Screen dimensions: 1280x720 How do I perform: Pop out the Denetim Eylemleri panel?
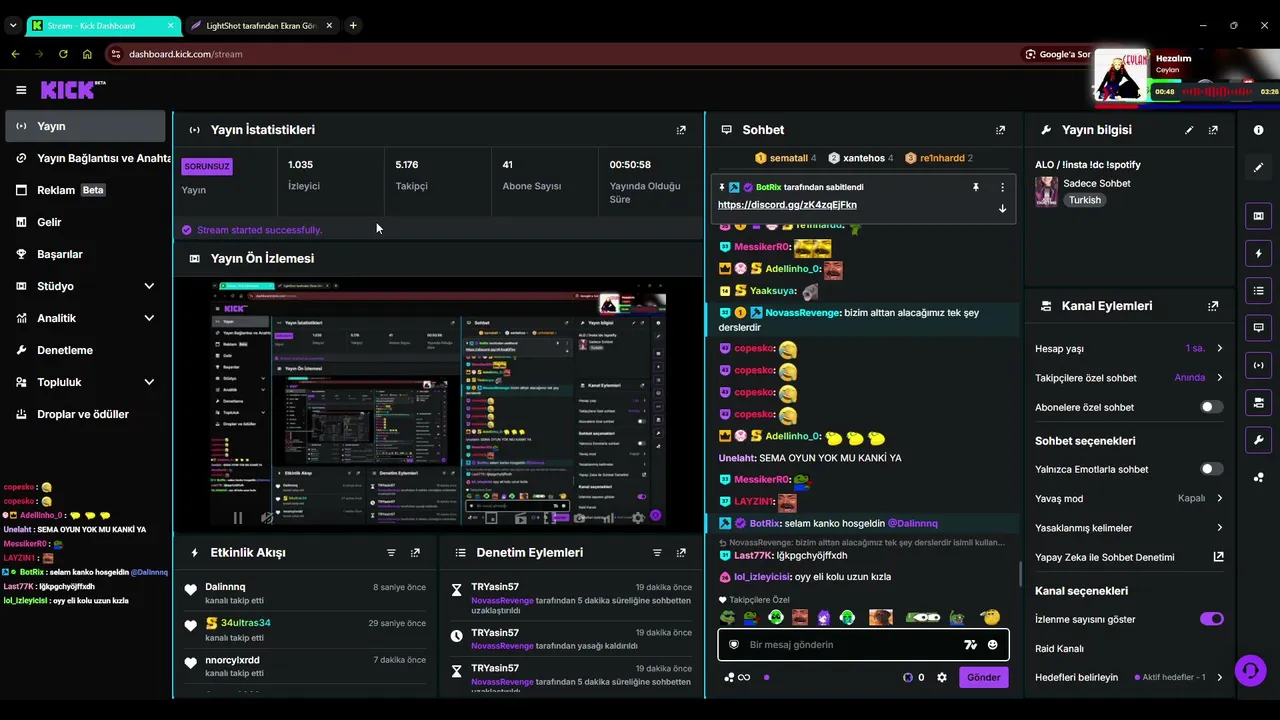681,553
